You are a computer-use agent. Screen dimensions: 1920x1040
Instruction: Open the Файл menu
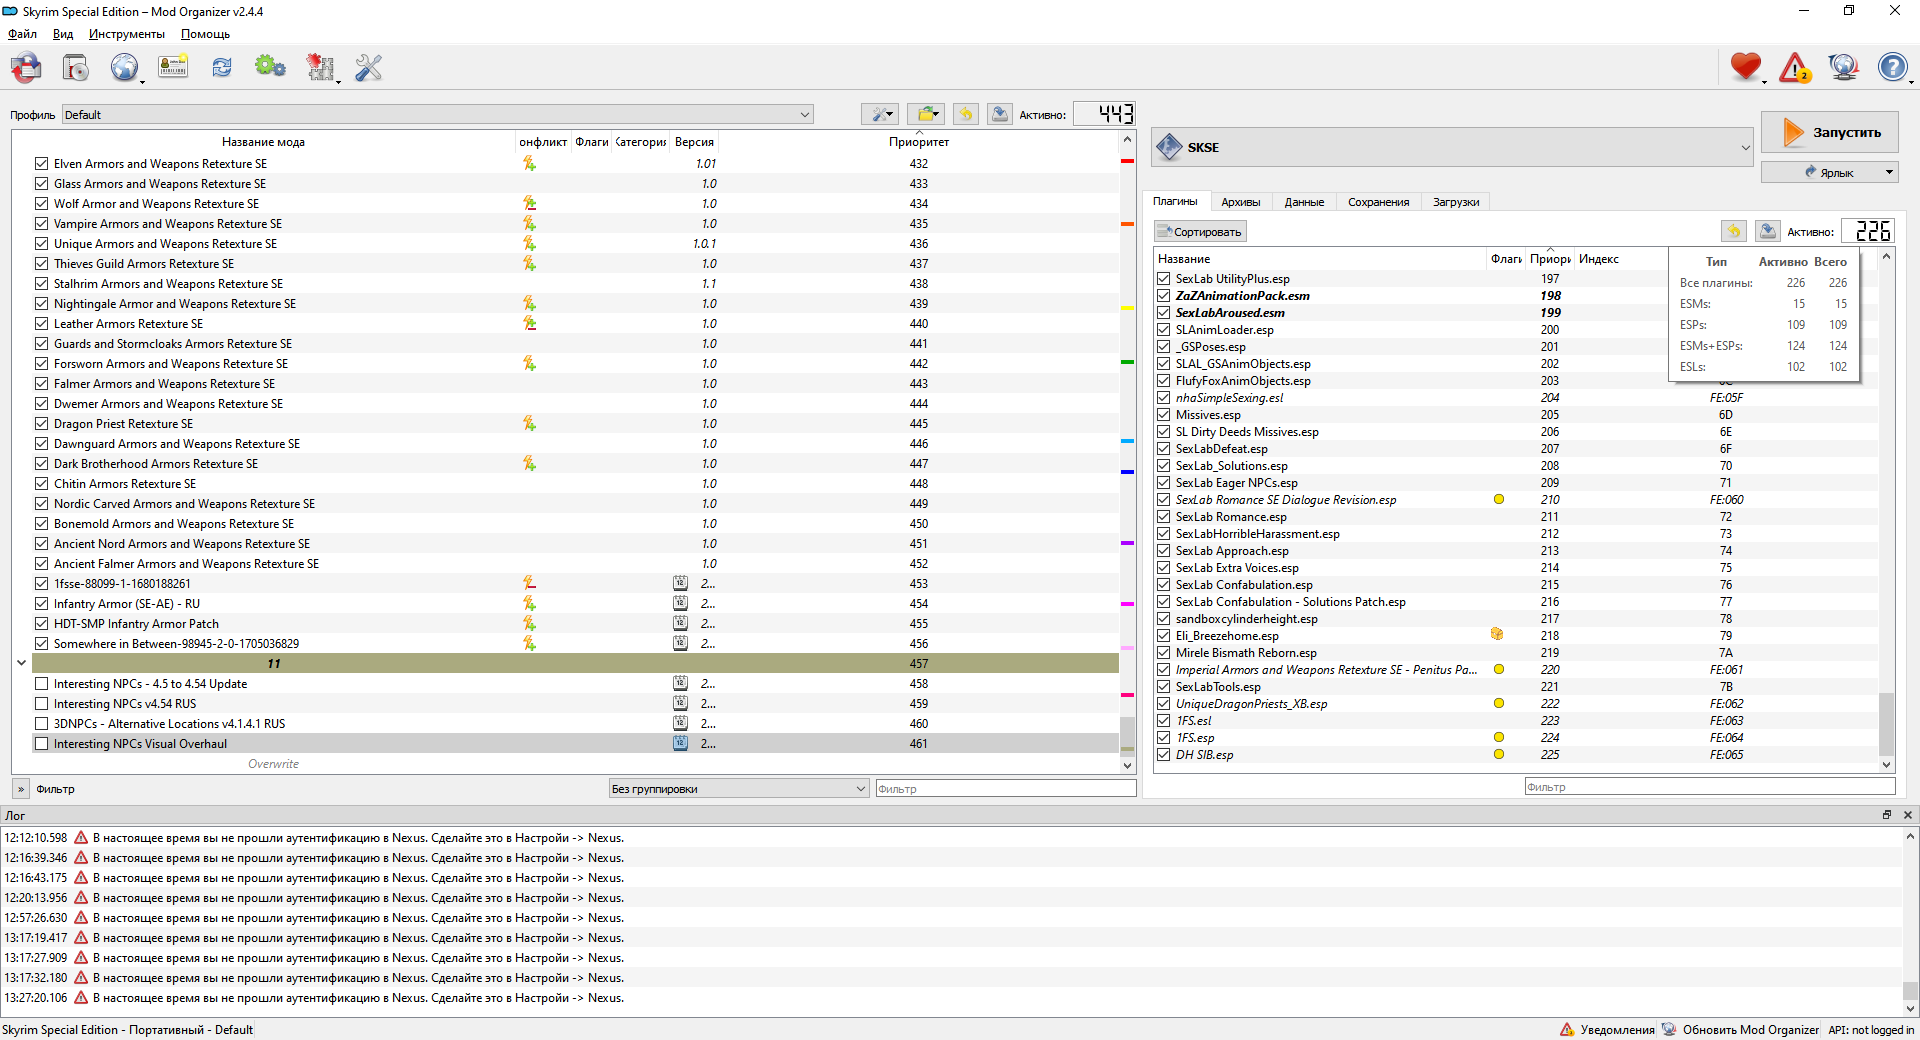pos(22,34)
